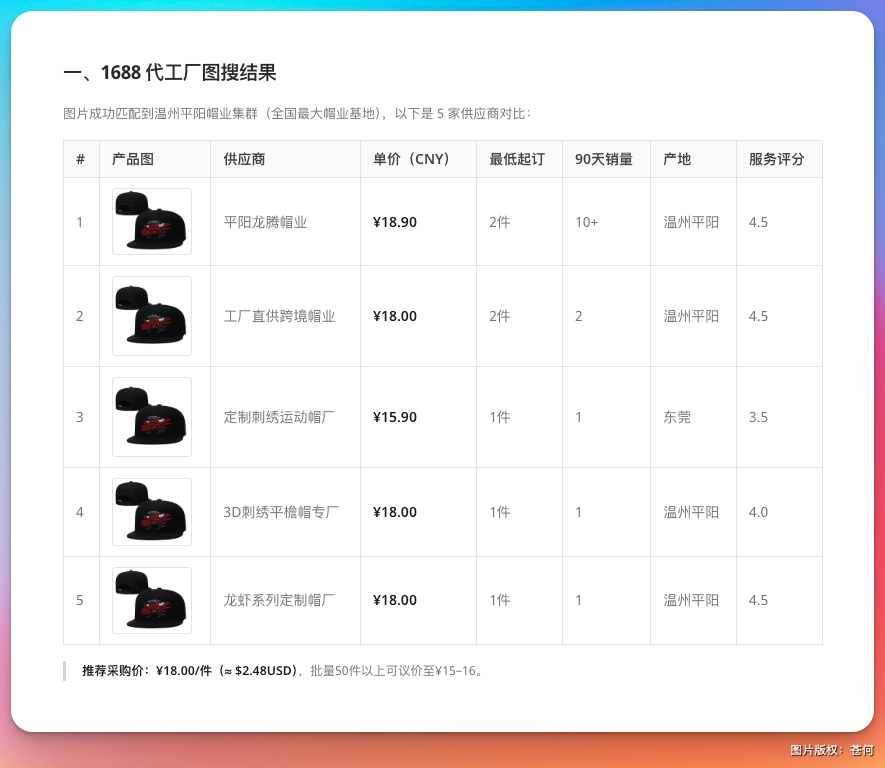Select the 东莞 origin cell

pos(677,417)
